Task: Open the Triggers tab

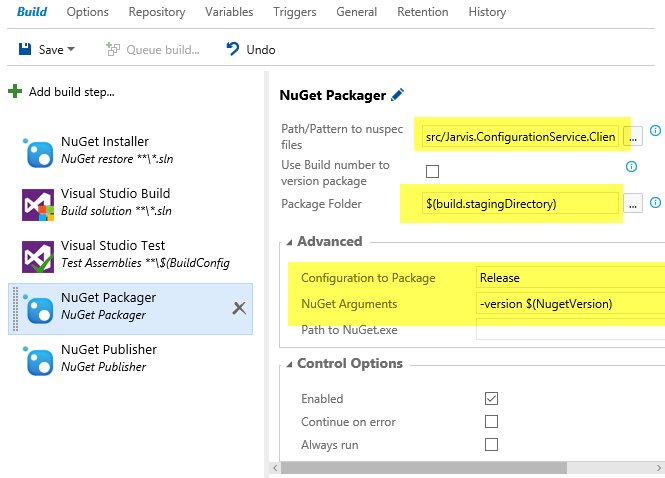Action: pos(295,12)
